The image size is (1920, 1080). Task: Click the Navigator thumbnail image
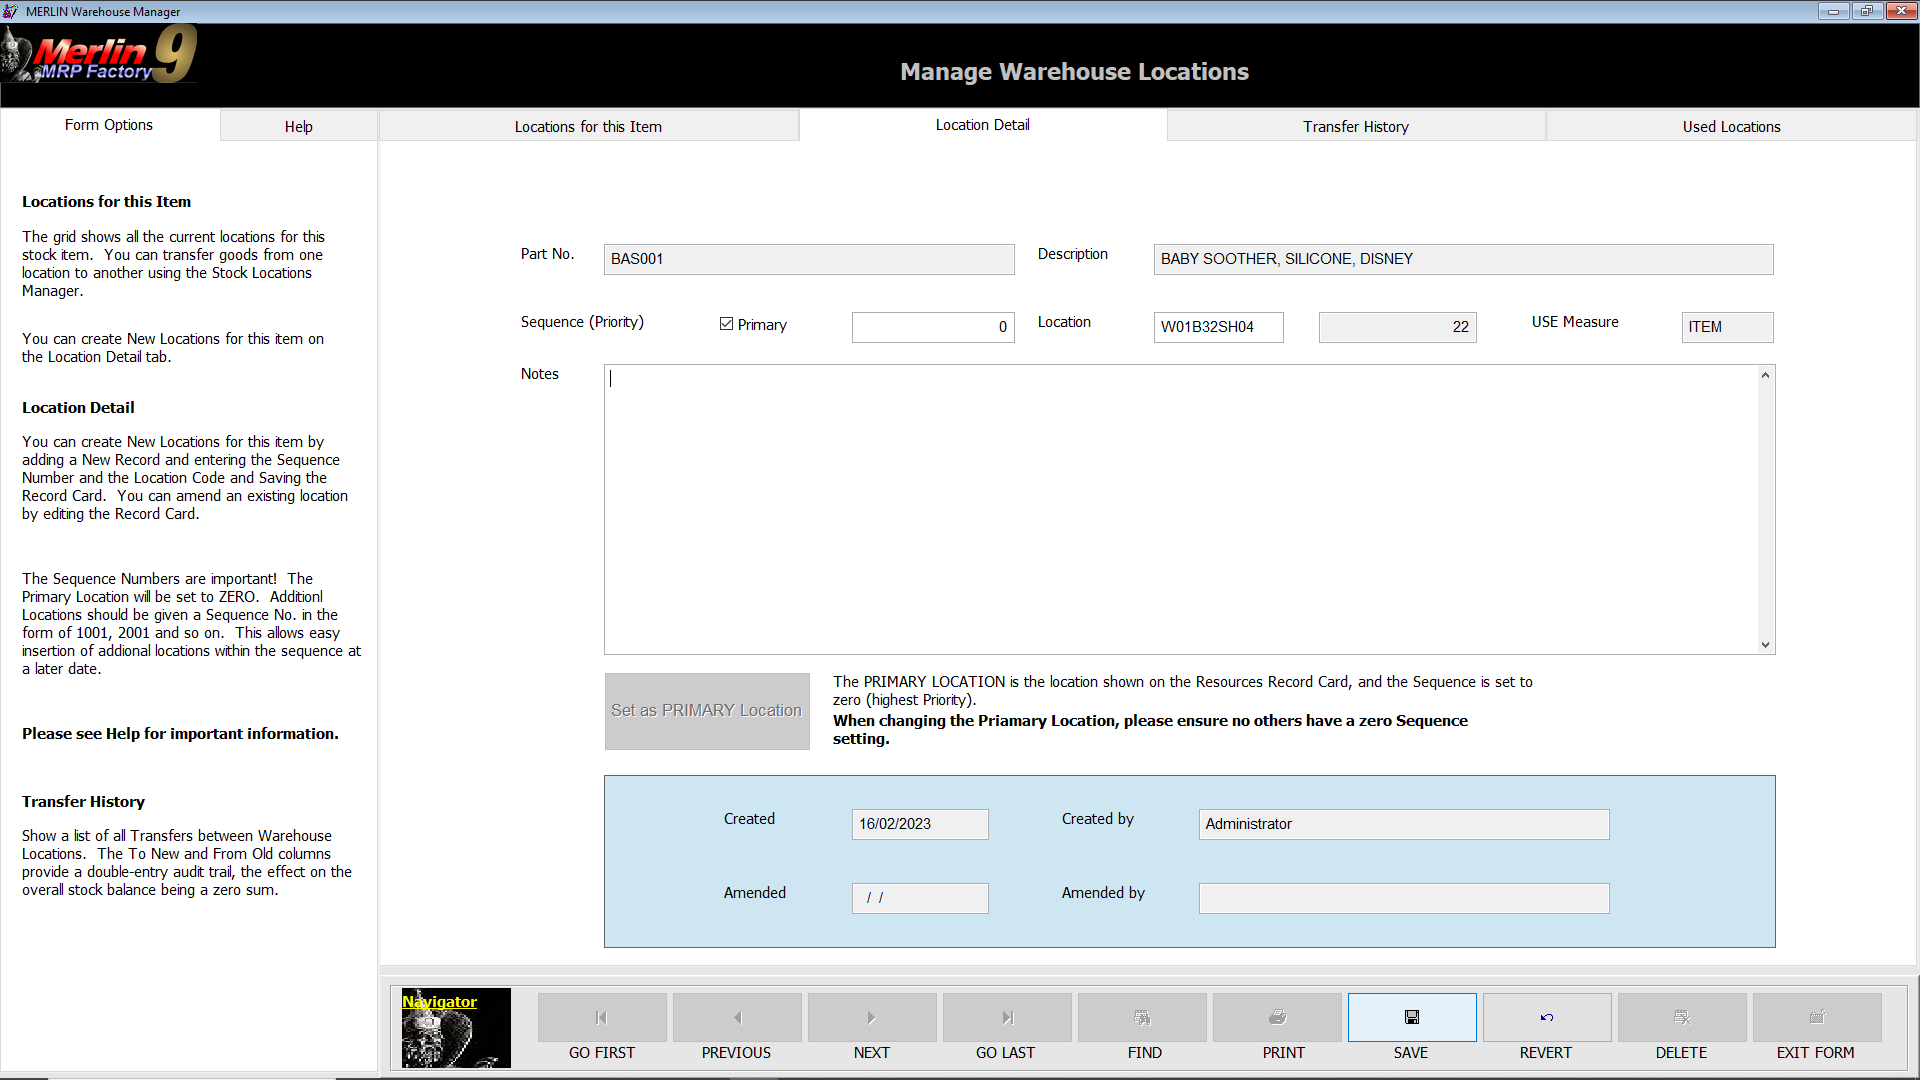456,1028
